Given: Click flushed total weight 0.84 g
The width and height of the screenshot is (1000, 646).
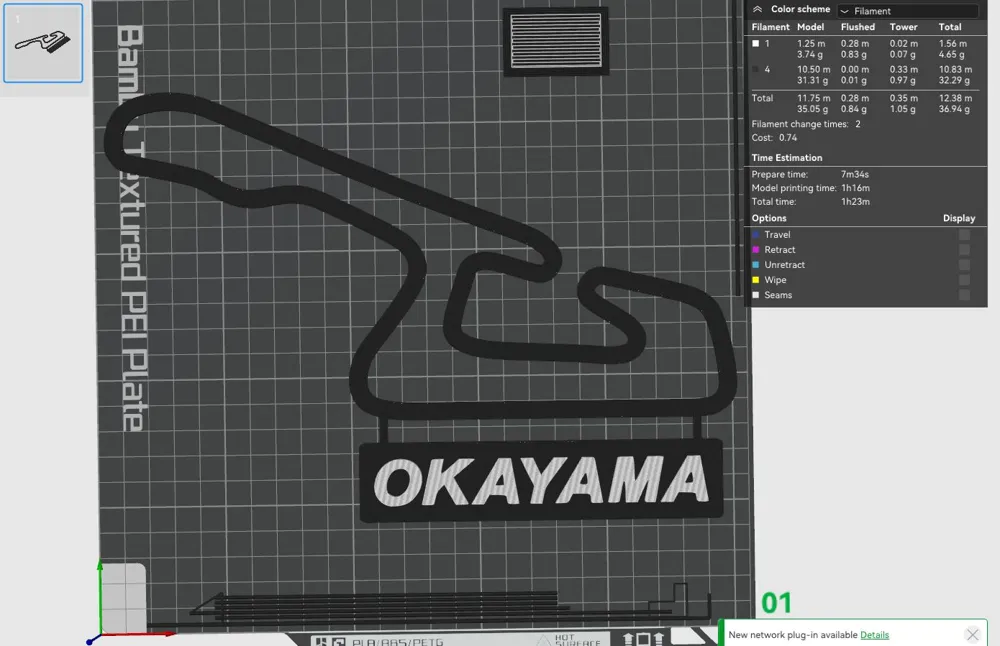Looking at the screenshot, I should click(854, 109).
